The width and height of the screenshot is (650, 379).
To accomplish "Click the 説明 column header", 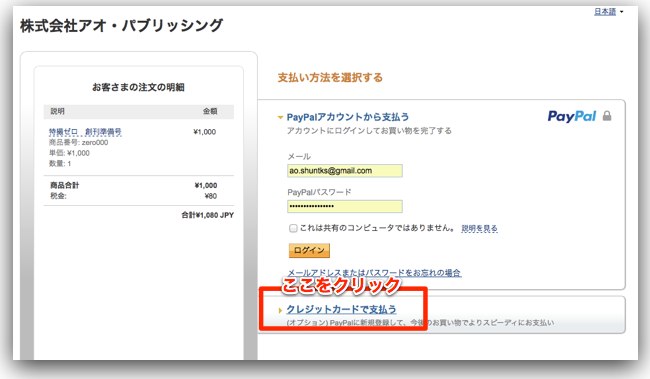I will pyautogui.click(x=58, y=111).
